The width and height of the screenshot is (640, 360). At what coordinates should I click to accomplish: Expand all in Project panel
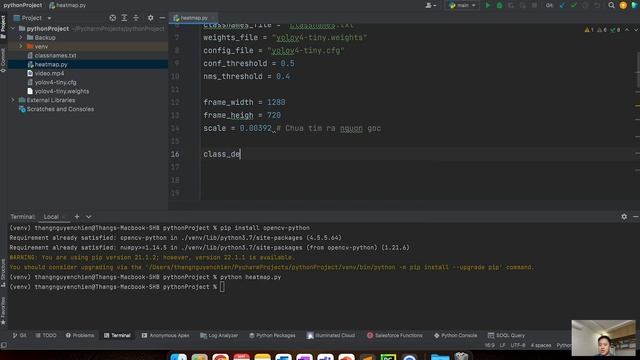[x=124, y=18]
